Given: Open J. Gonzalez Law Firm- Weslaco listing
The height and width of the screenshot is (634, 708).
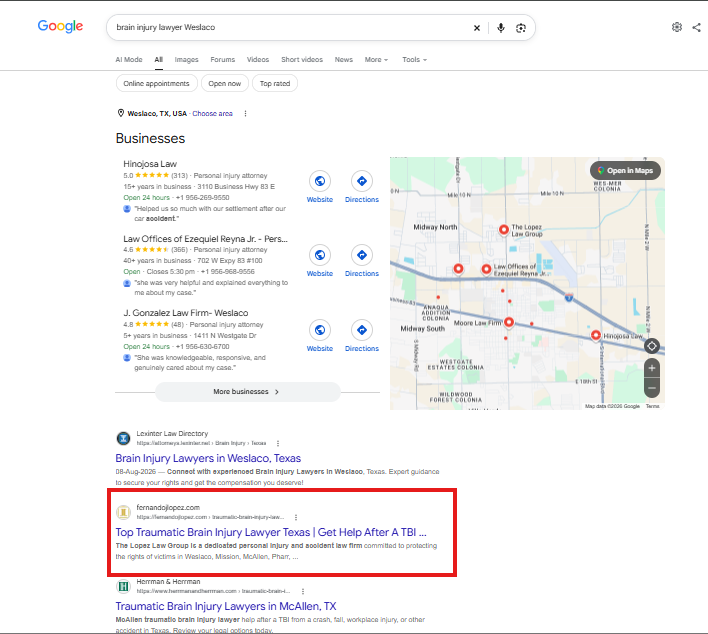Looking at the screenshot, I should coord(186,313).
